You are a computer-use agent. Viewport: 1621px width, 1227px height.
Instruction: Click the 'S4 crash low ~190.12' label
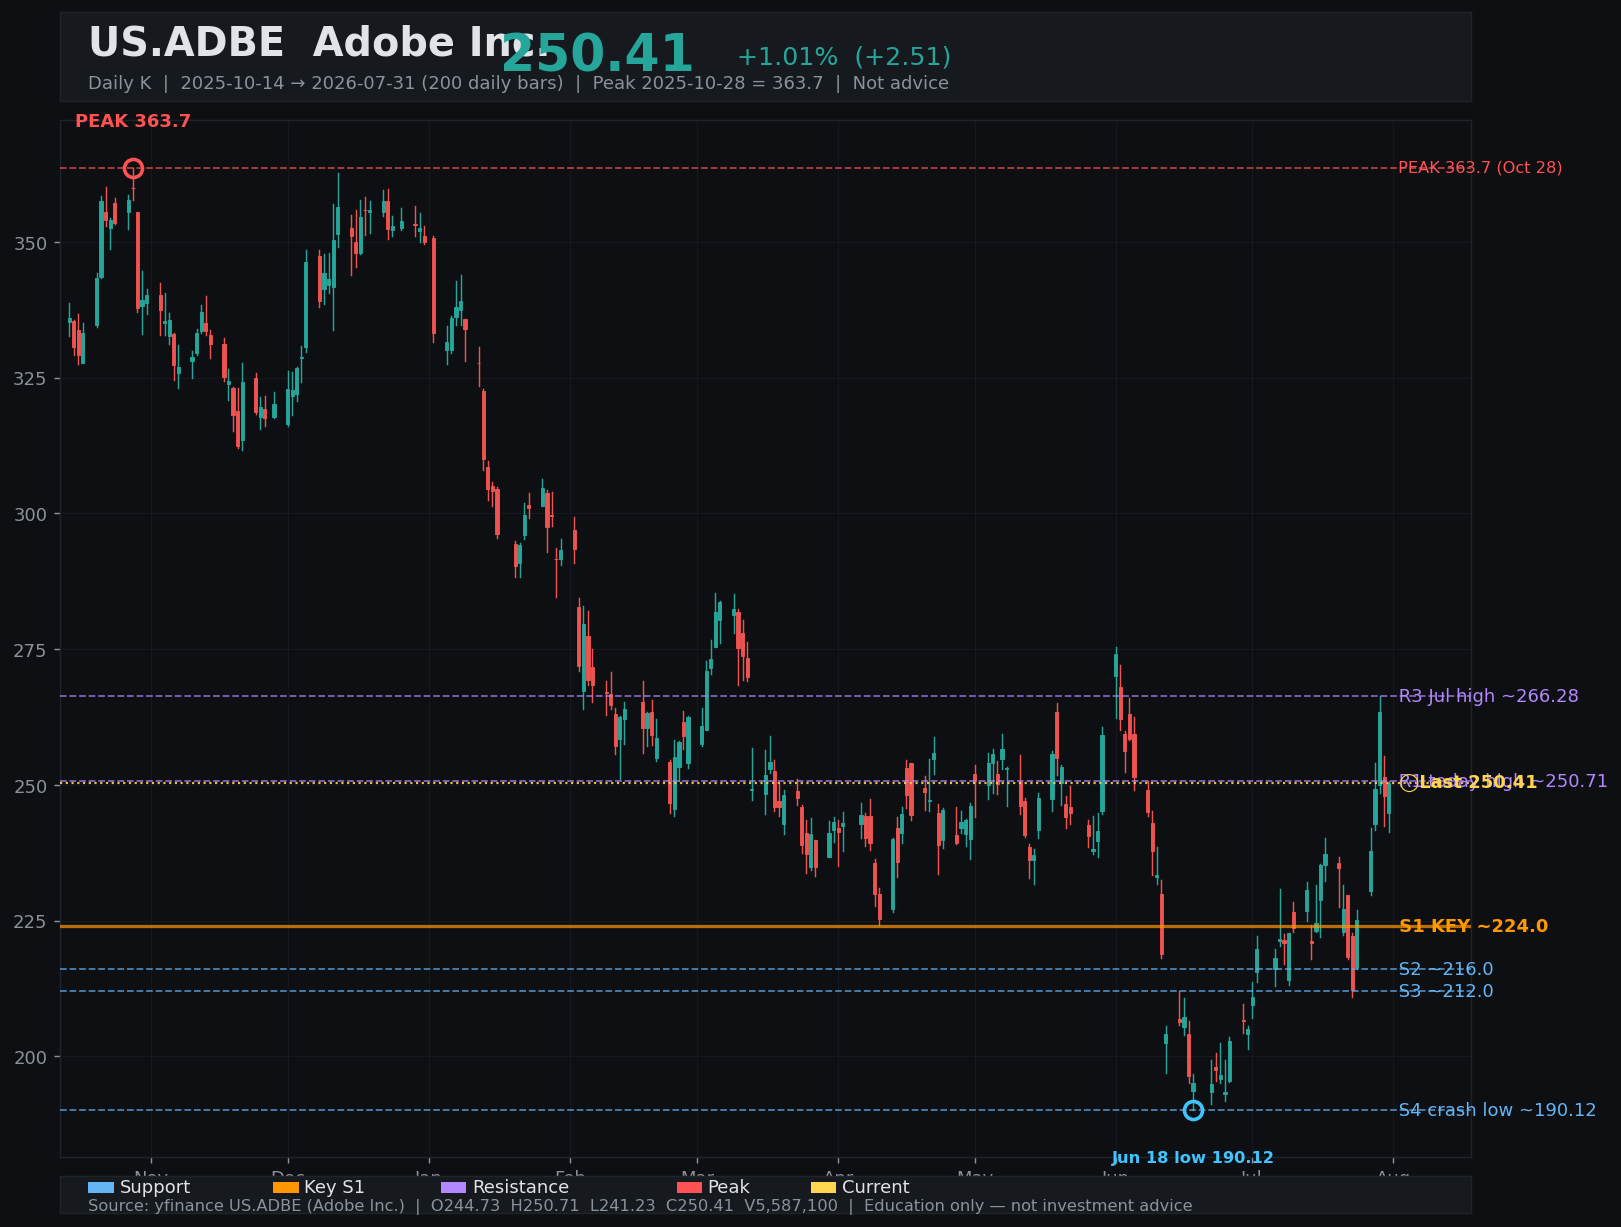tap(1497, 1110)
